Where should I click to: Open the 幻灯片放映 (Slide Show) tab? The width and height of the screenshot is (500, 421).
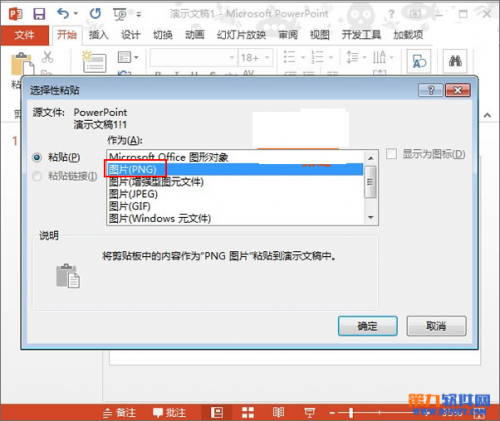pos(241,35)
